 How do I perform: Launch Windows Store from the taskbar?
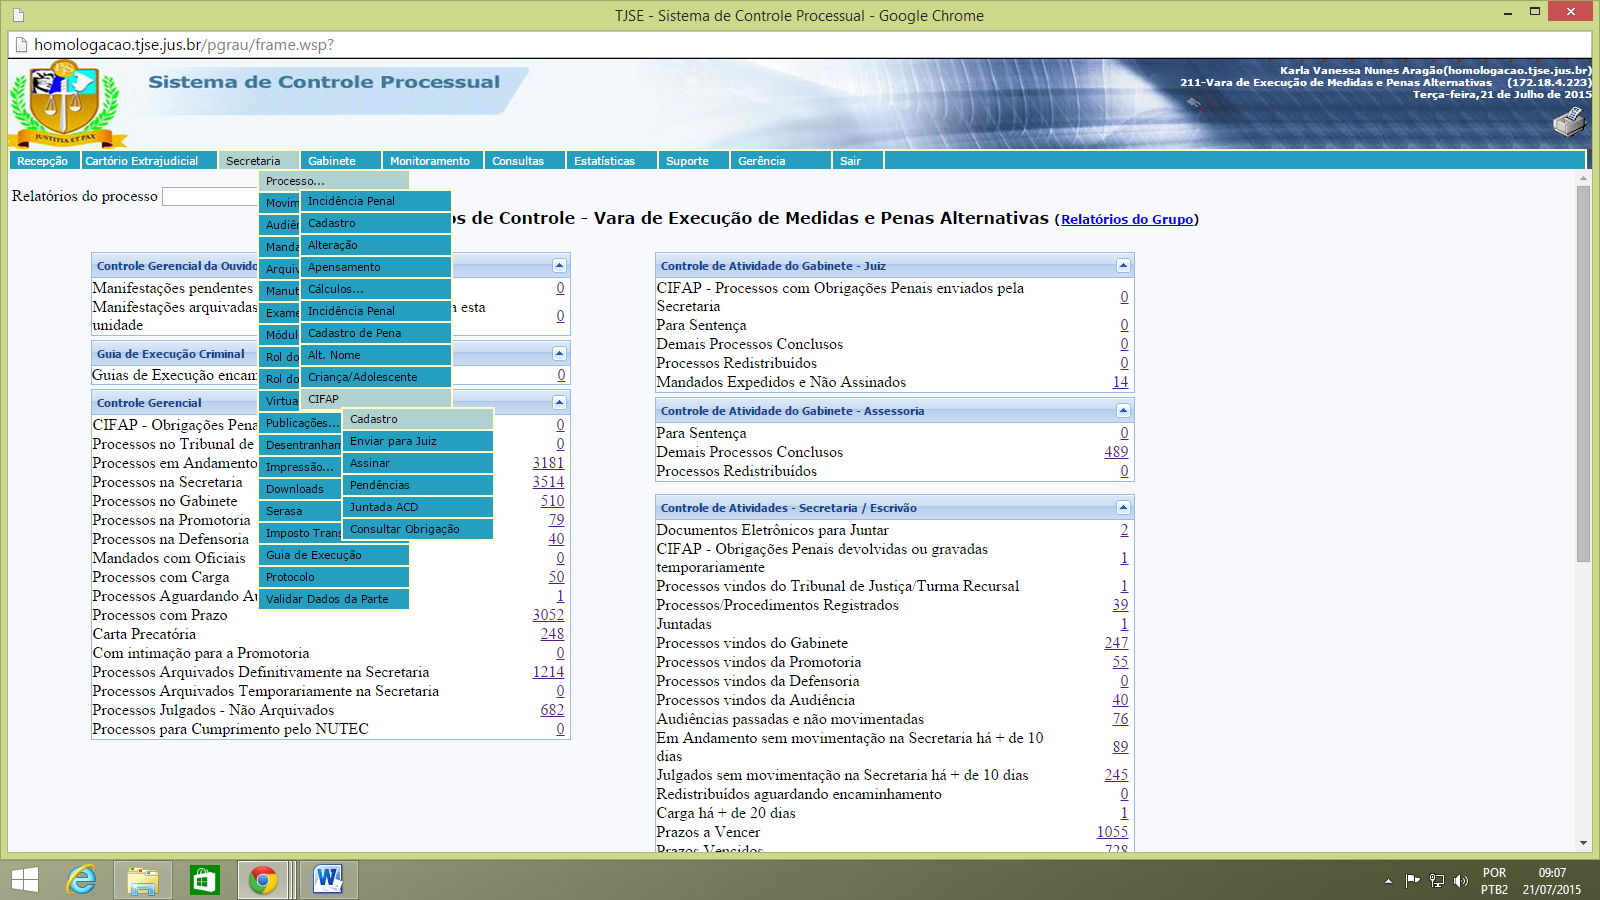[204, 880]
